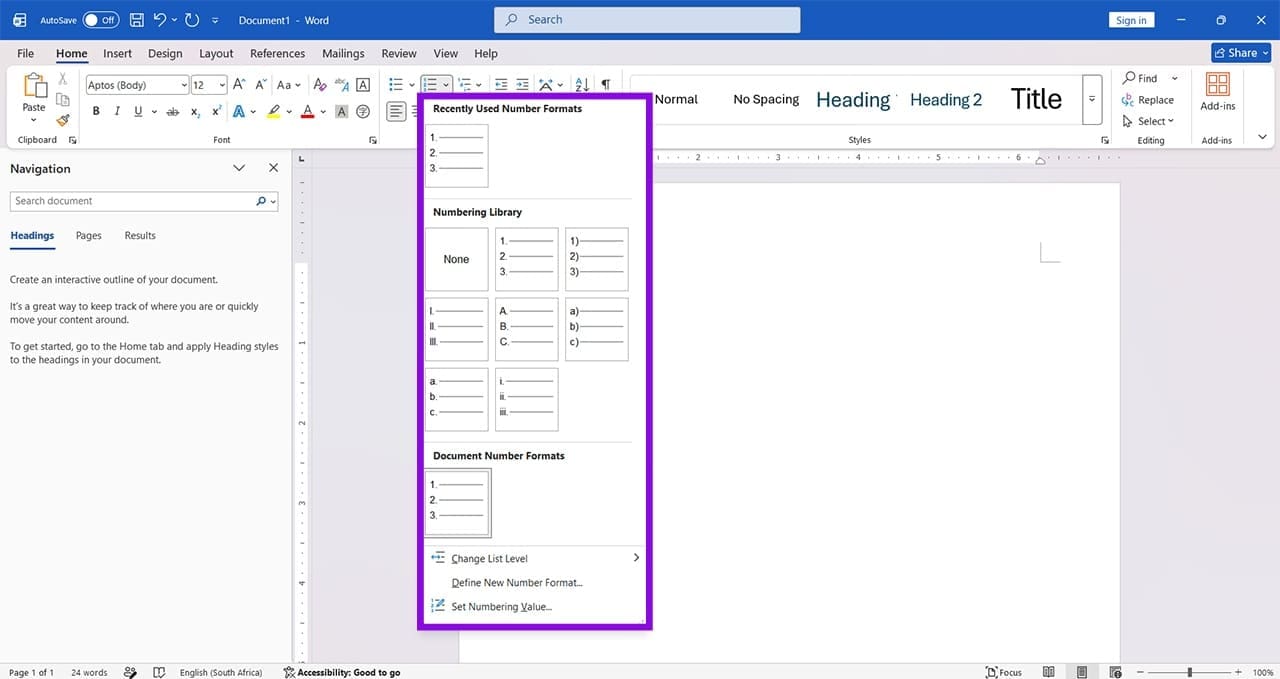The image size is (1280, 679).
Task: Open the Bullets list dropdown arrow
Action: click(412, 85)
